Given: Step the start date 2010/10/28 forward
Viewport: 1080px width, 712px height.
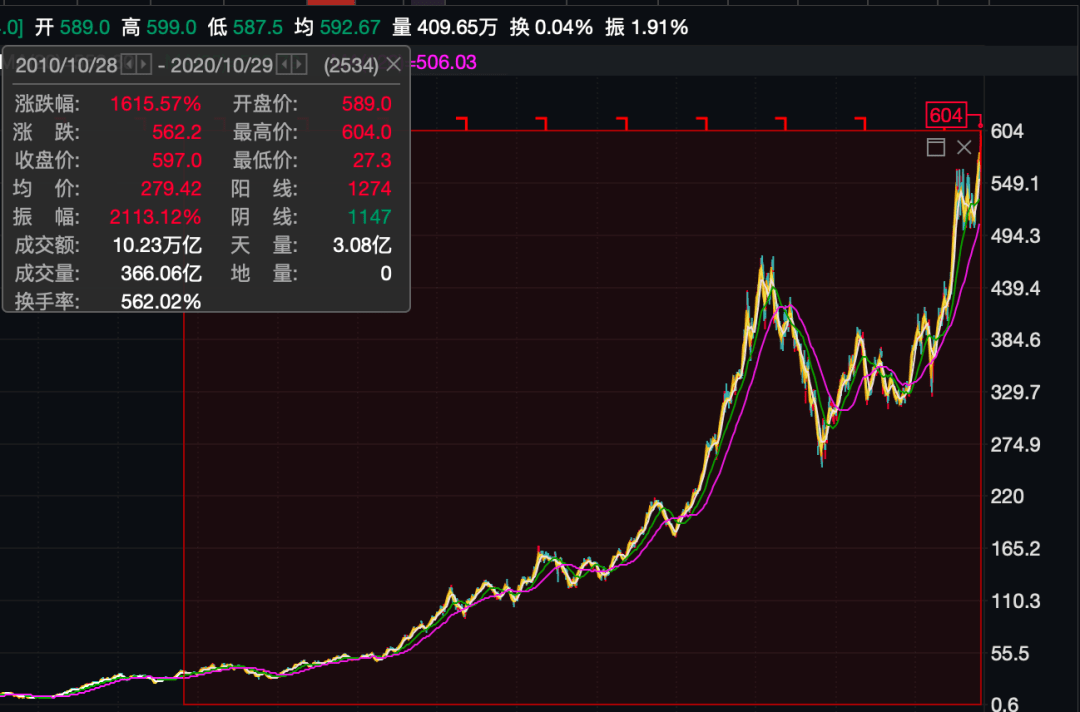Looking at the screenshot, I should click(143, 65).
